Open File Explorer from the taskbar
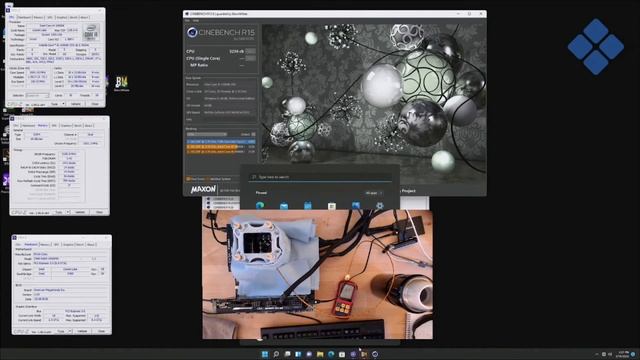This screenshot has height=360, width=640. (320, 354)
